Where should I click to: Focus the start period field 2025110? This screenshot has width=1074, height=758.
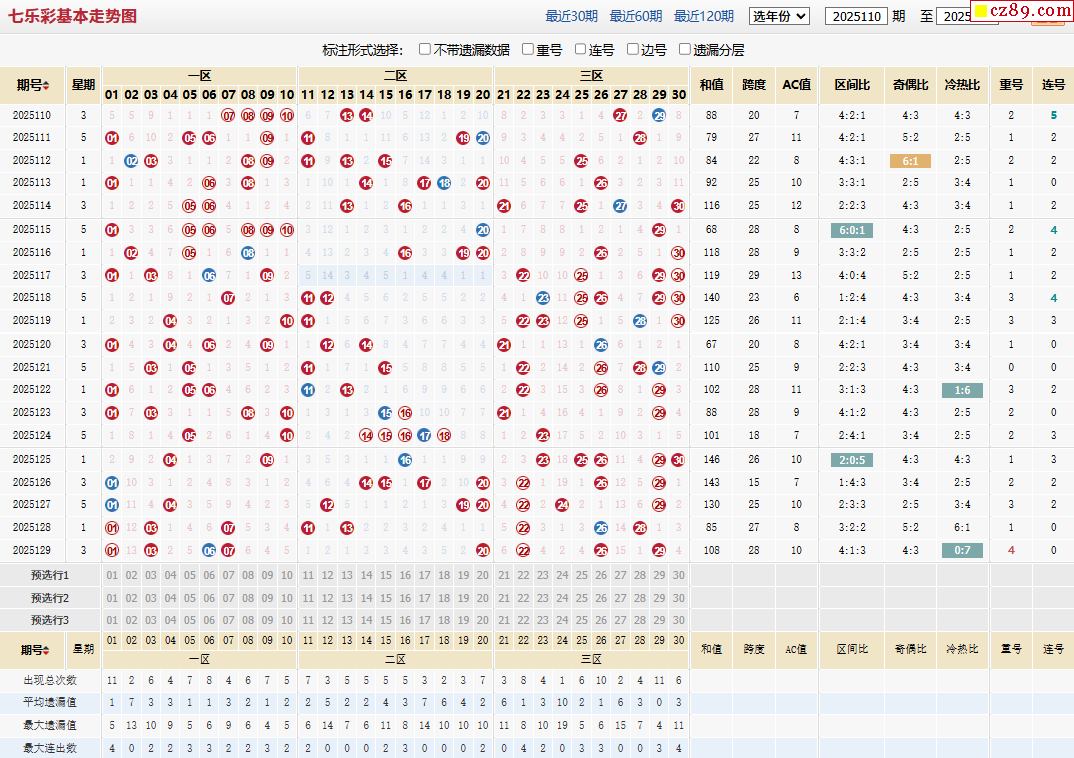856,16
